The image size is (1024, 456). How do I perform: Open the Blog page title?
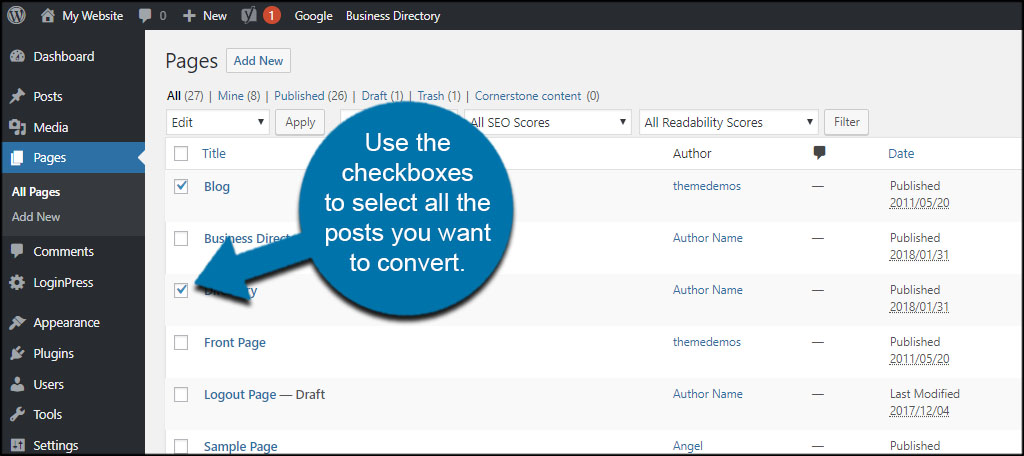pos(217,187)
